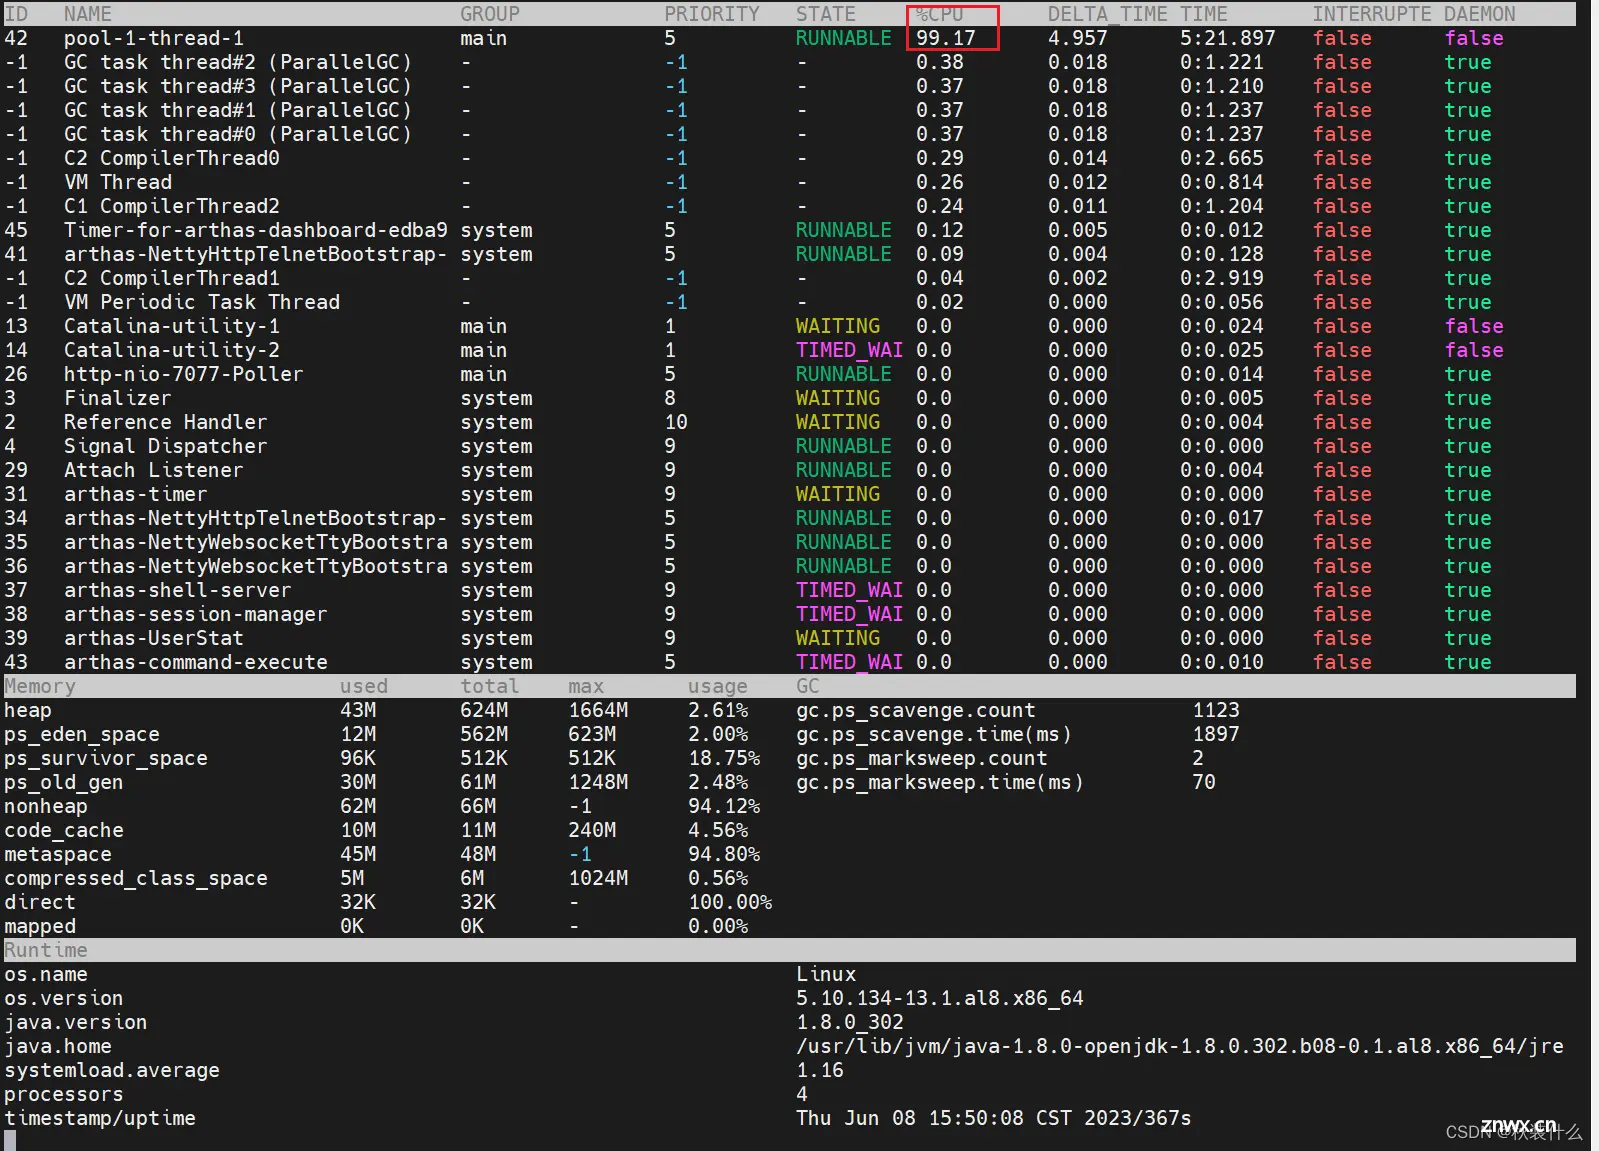Click the metaspace usage 94.80%
Viewport: 1599px width, 1151px height.
(724, 854)
